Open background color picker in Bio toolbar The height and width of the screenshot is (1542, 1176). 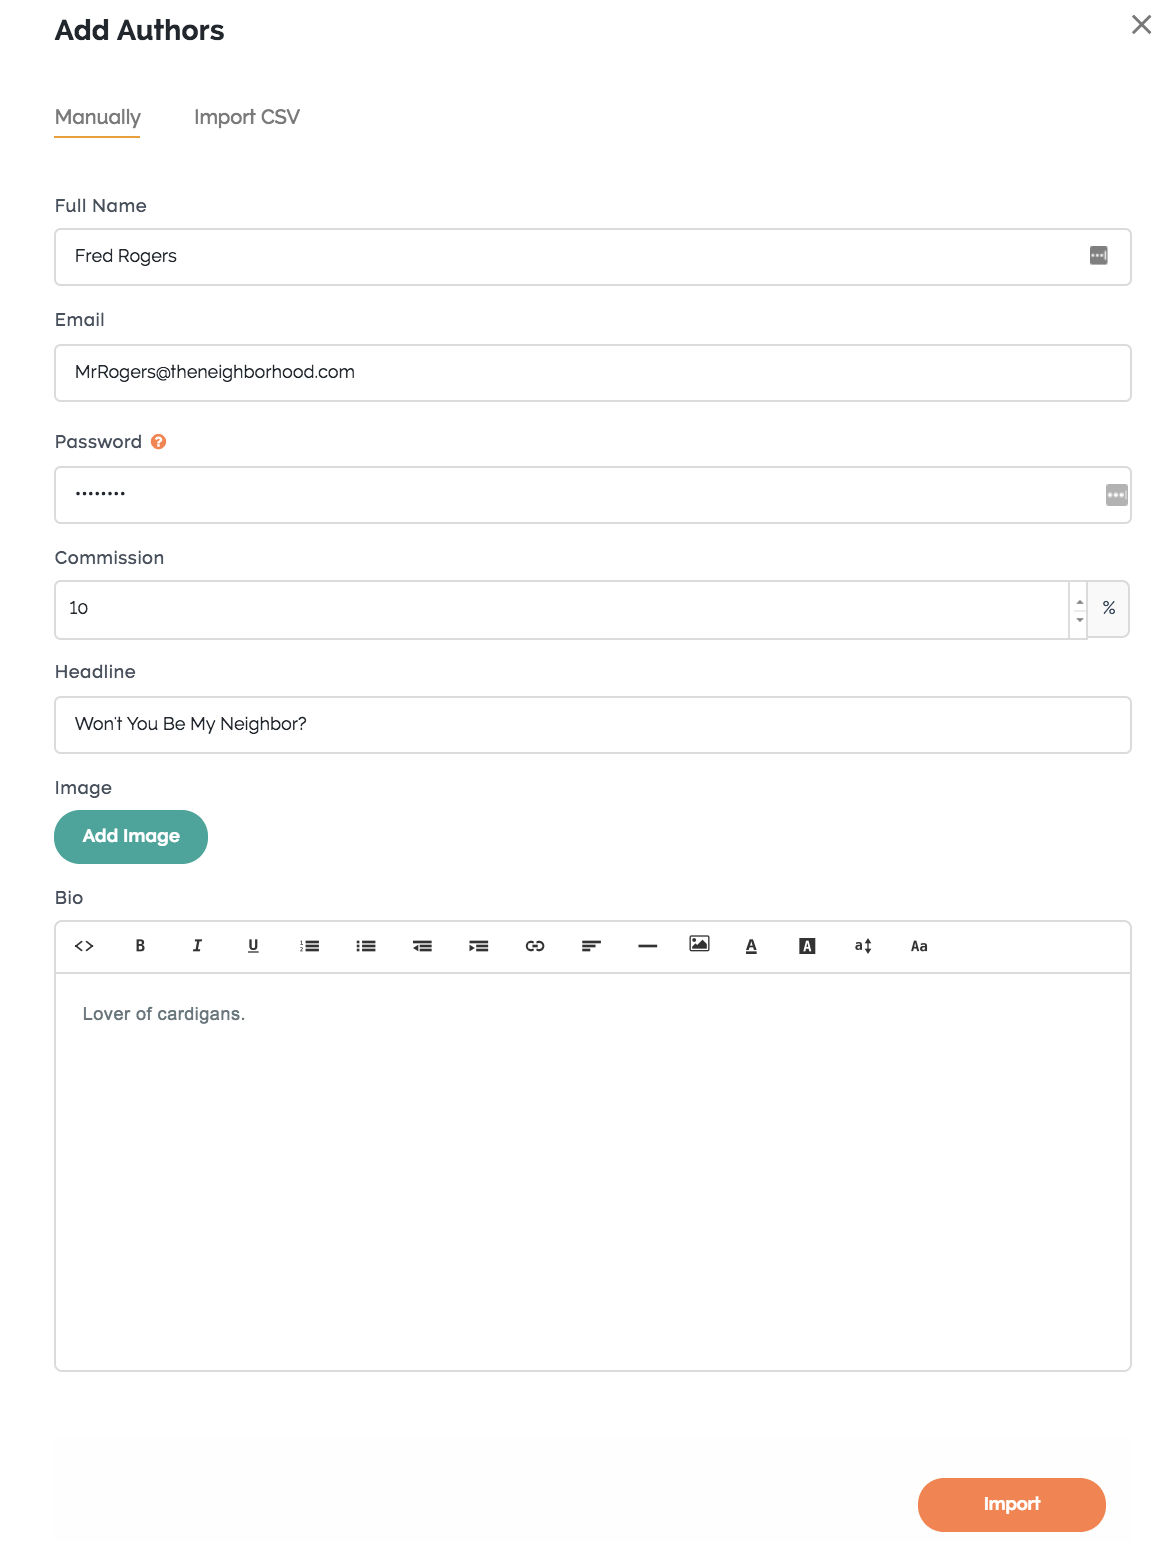coord(807,946)
